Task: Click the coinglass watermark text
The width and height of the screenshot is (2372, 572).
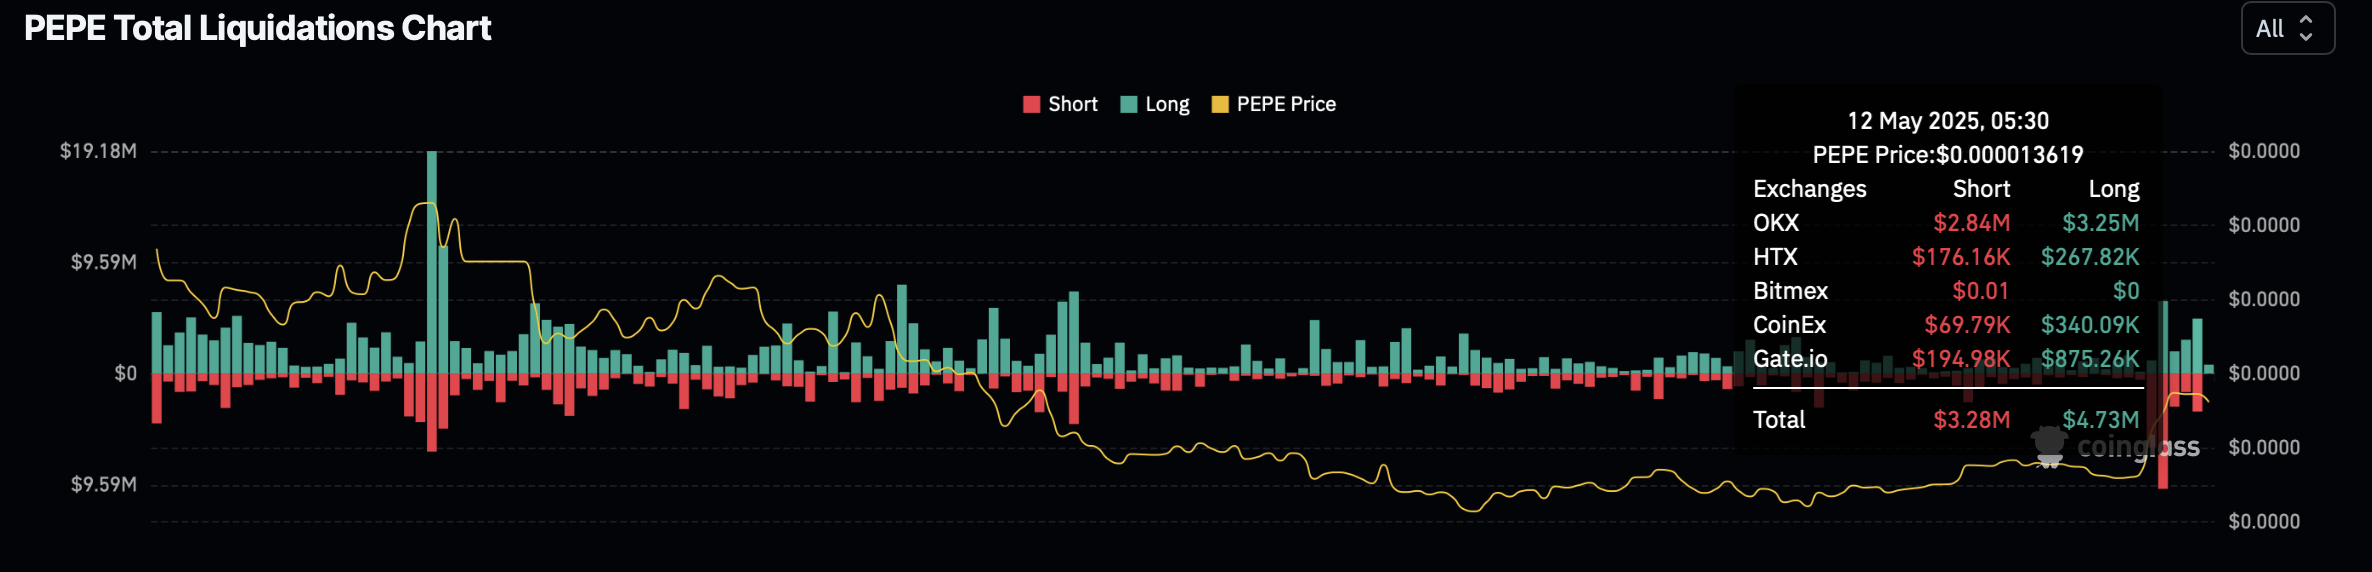Action: coord(2138,447)
